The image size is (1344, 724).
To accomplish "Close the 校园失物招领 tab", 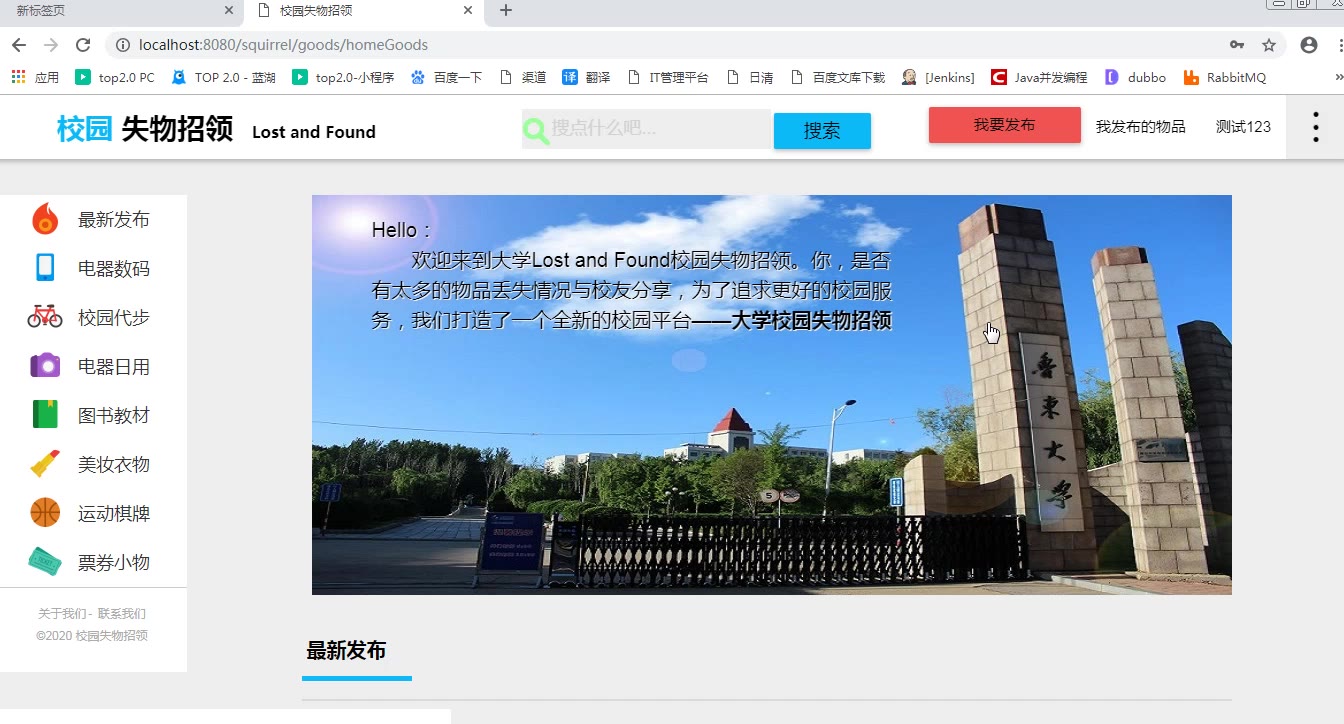I will point(468,11).
